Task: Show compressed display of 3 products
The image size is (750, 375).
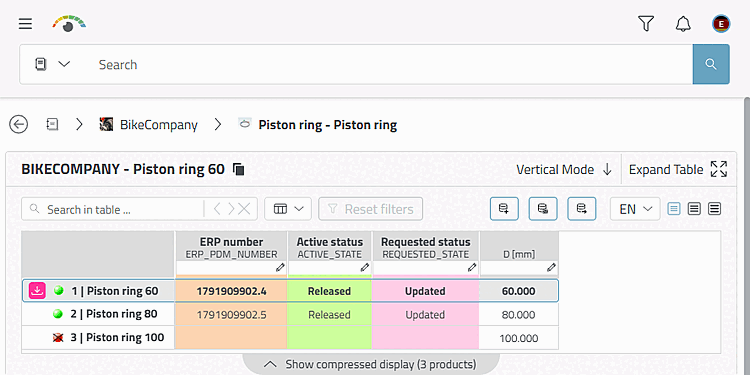Action: click(x=371, y=364)
